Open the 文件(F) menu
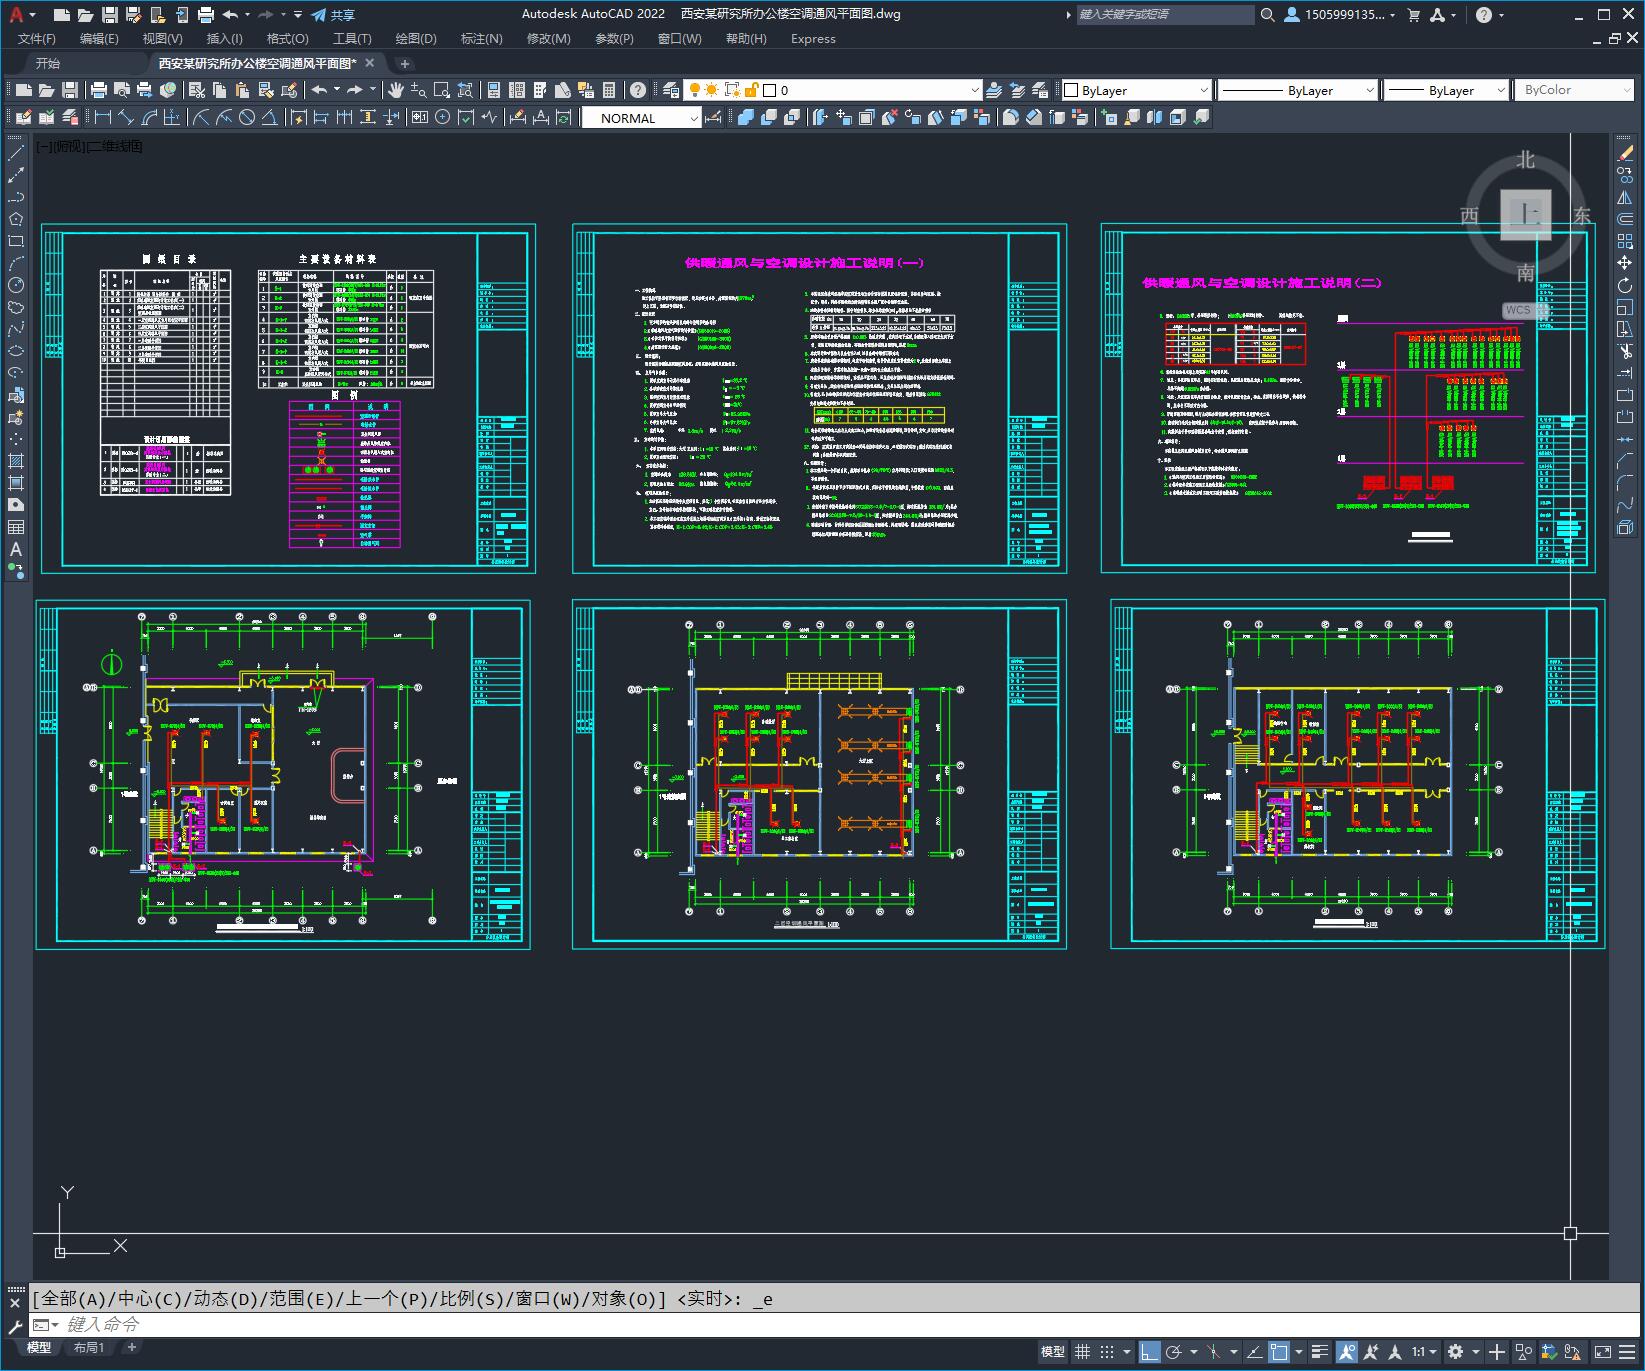 coord(37,39)
